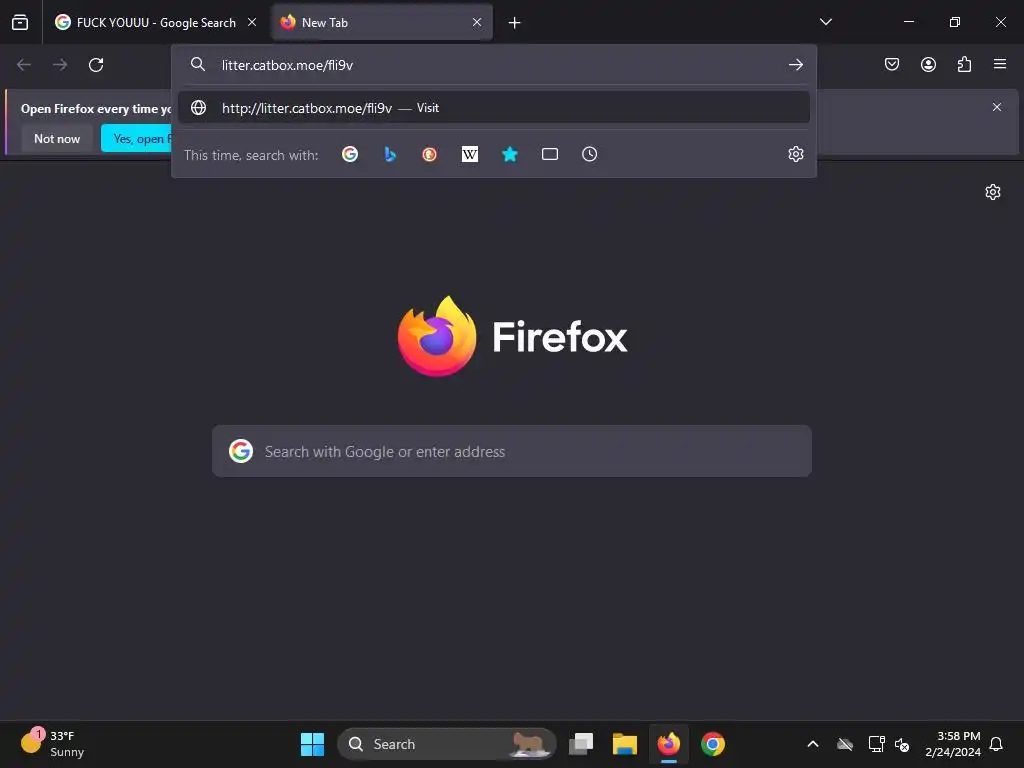Visit the http://litter.catbox.moe/fli9v suggestion
The width and height of the screenshot is (1024, 768).
coord(494,108)
